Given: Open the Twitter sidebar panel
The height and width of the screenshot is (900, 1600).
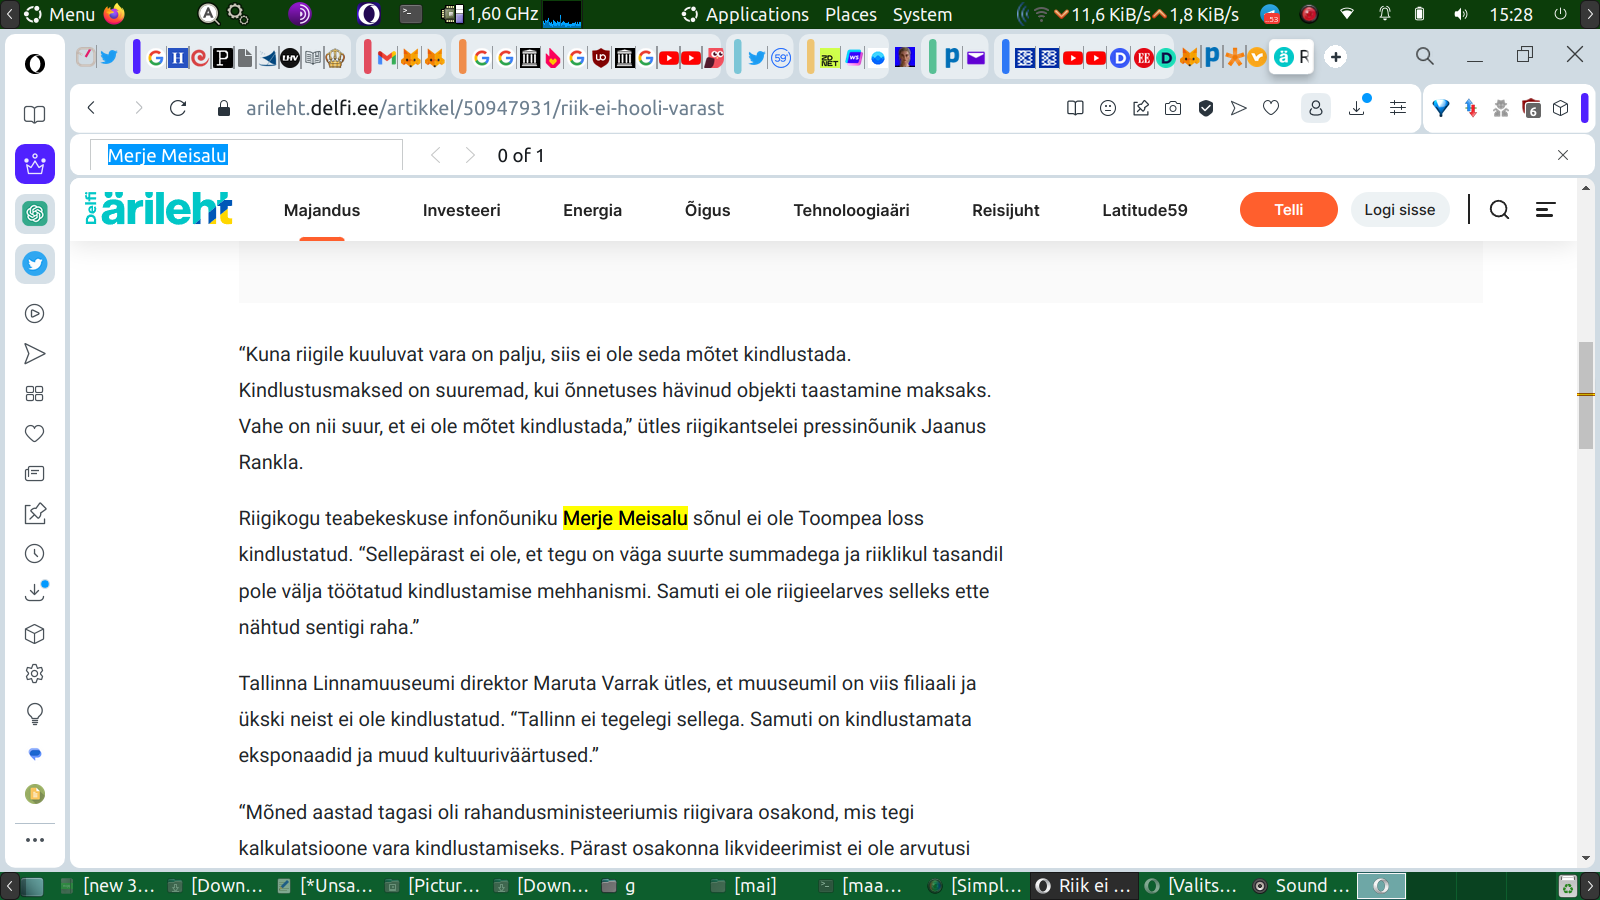Looking at the screenshot, I should pyautogui.click(x=35, y=264).
